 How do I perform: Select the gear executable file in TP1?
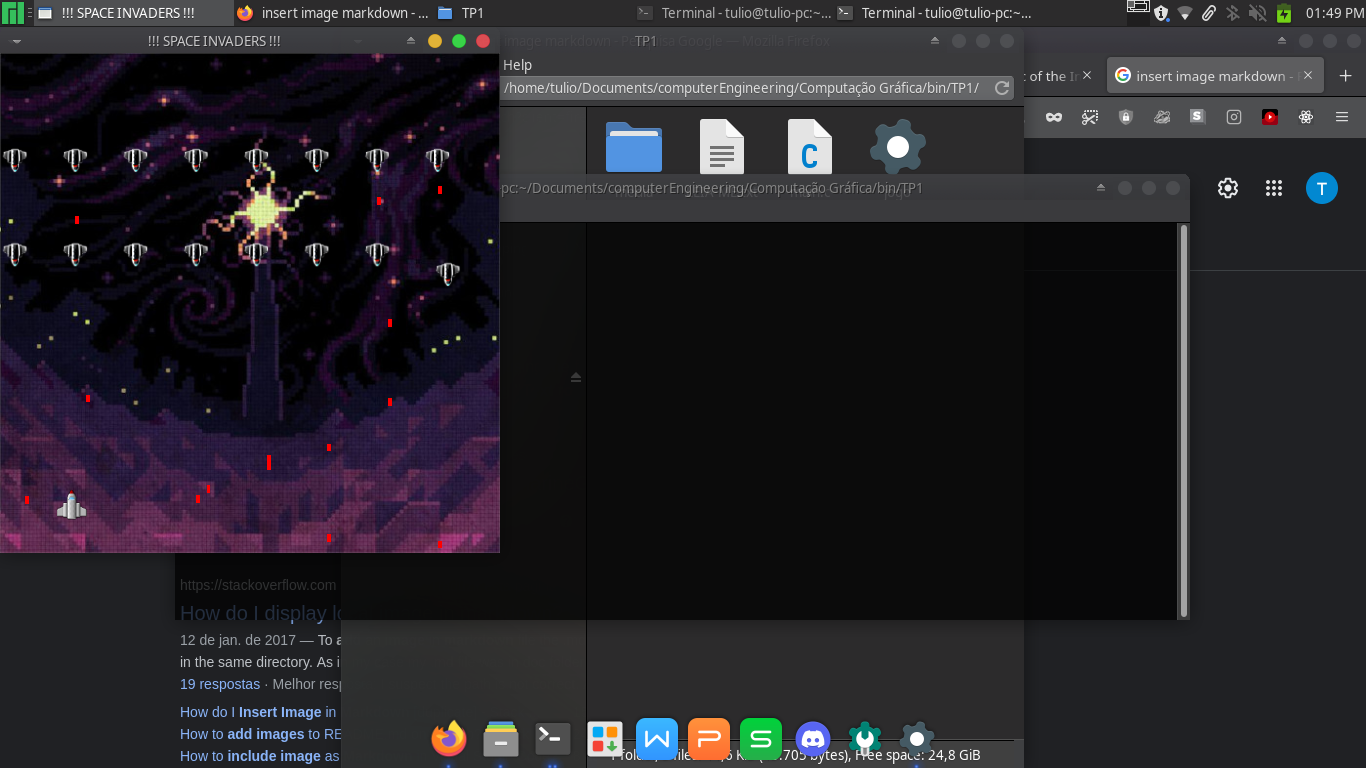[x=898, y=147]
